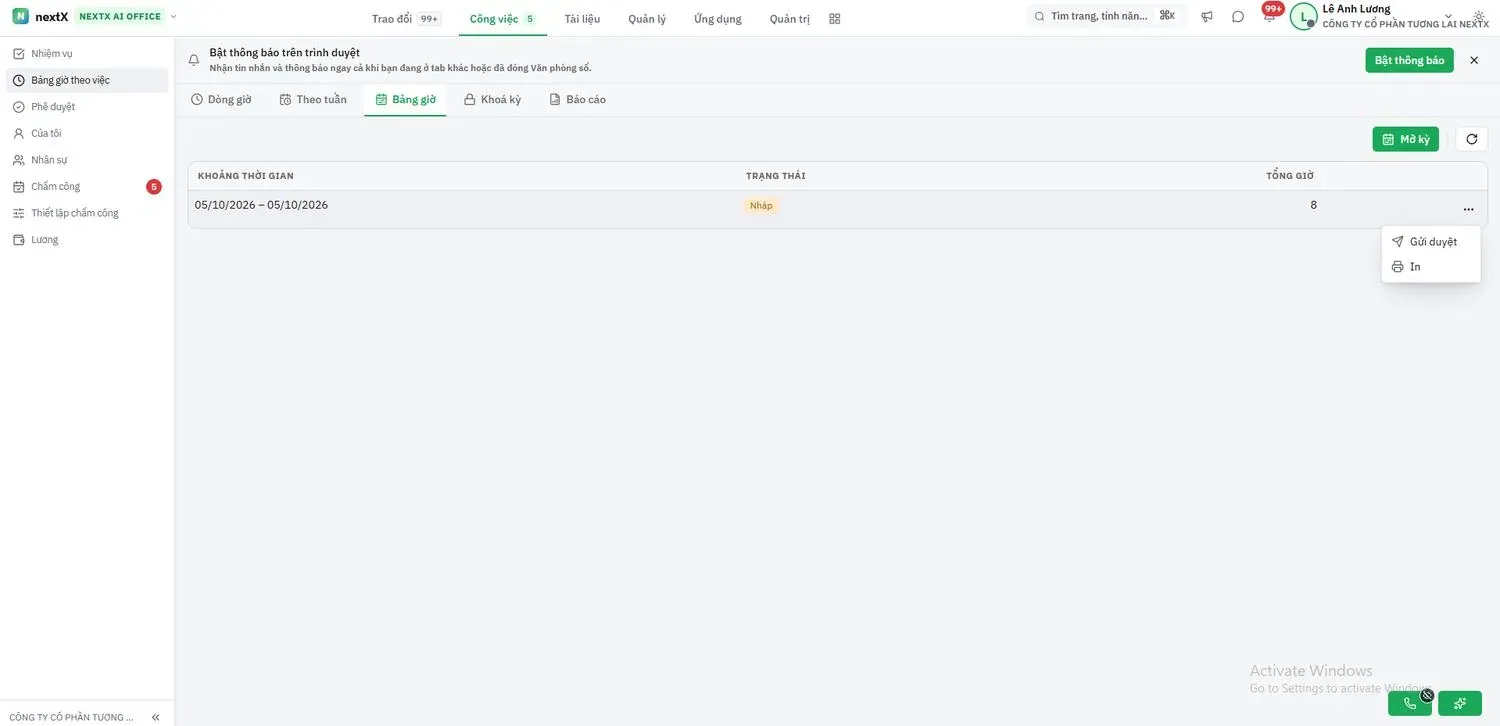Open Công việc in top navigation

click(x=502, y=18)
